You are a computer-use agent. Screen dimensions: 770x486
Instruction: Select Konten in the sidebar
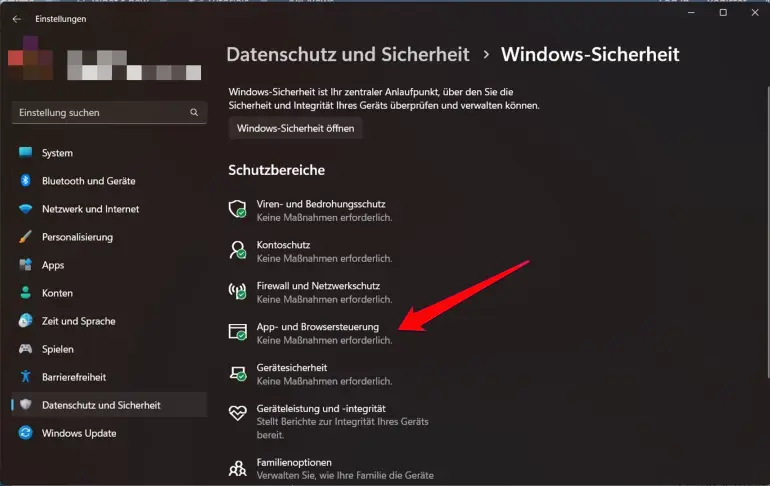pos(109,293)
